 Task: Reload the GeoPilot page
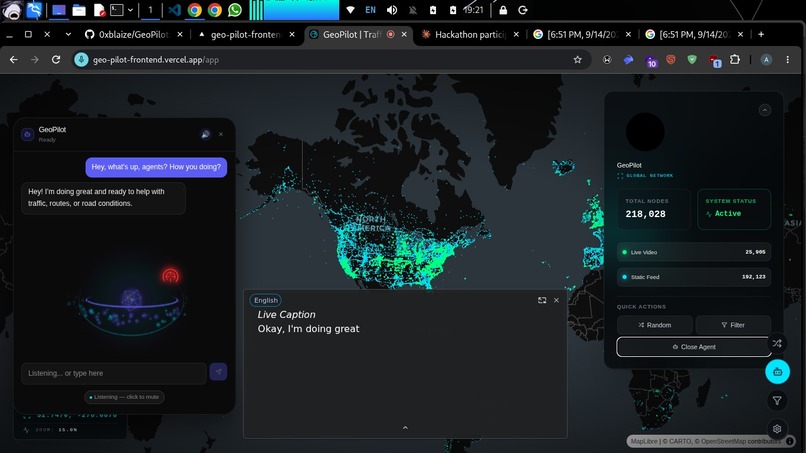click(x=56, y=60)
